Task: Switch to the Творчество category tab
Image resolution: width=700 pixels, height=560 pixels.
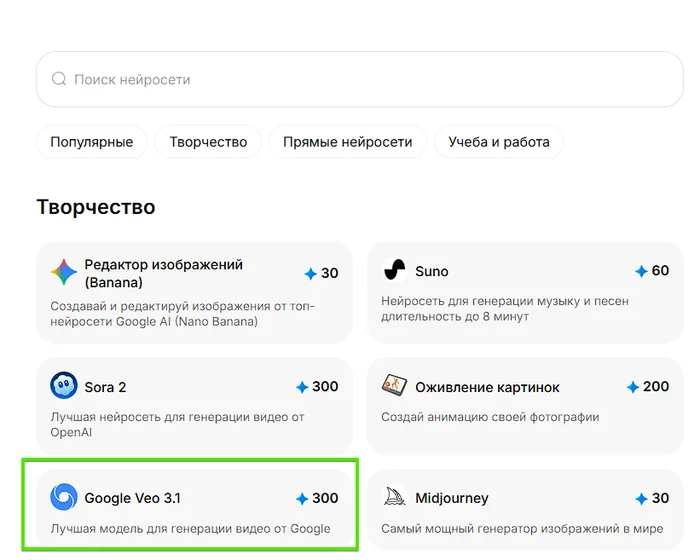Action: (208, 142)
